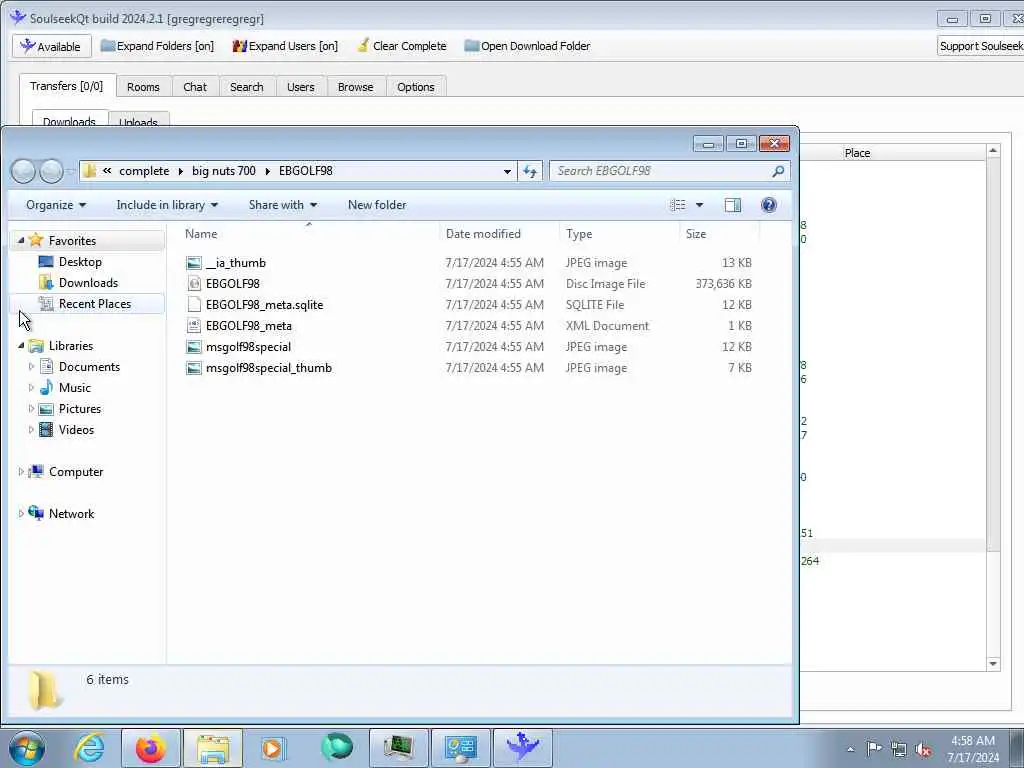Sort by the Type column header
The image size is (1024, 768).
[x=619, y=234]
